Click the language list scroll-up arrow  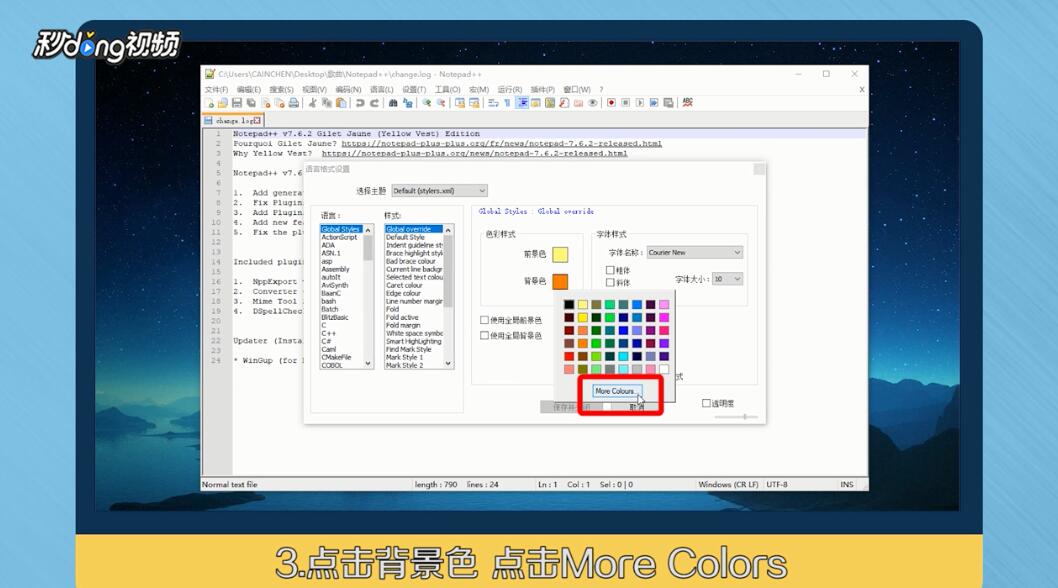(x=368, y=230)
